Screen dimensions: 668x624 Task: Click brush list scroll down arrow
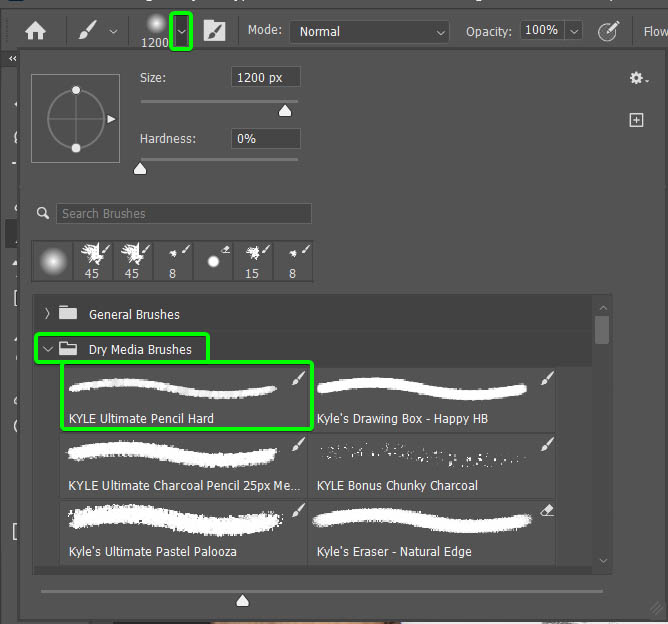point(603,561)
